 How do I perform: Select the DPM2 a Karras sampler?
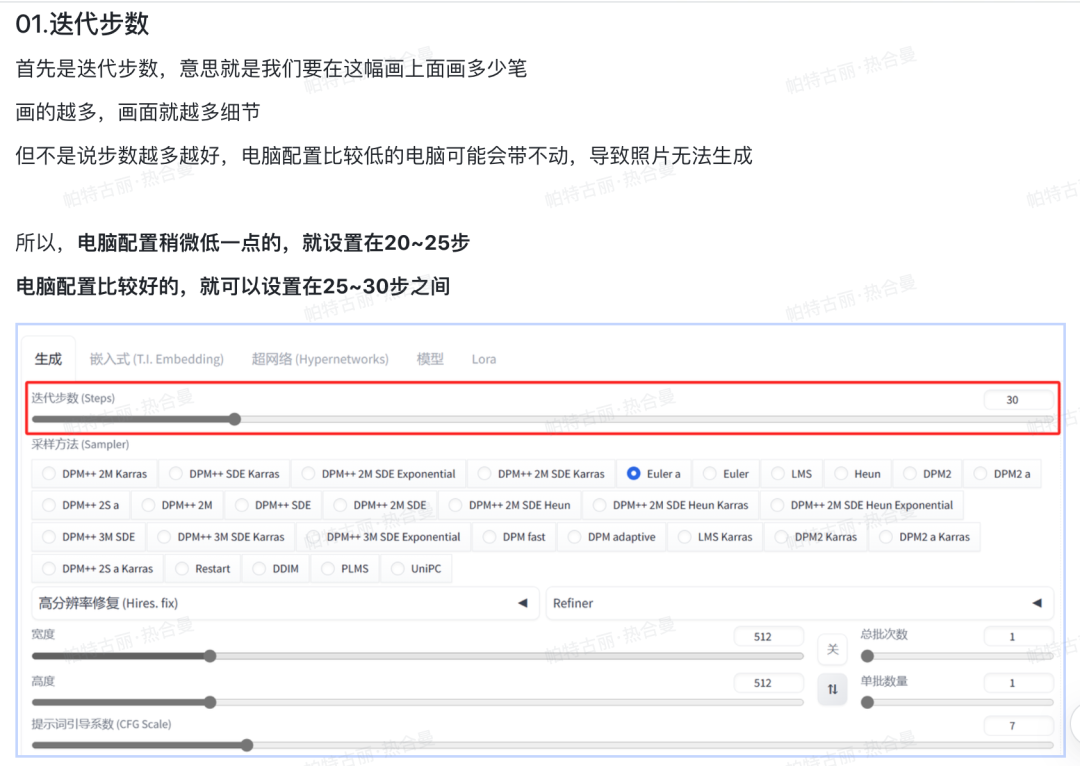(924, 537)
